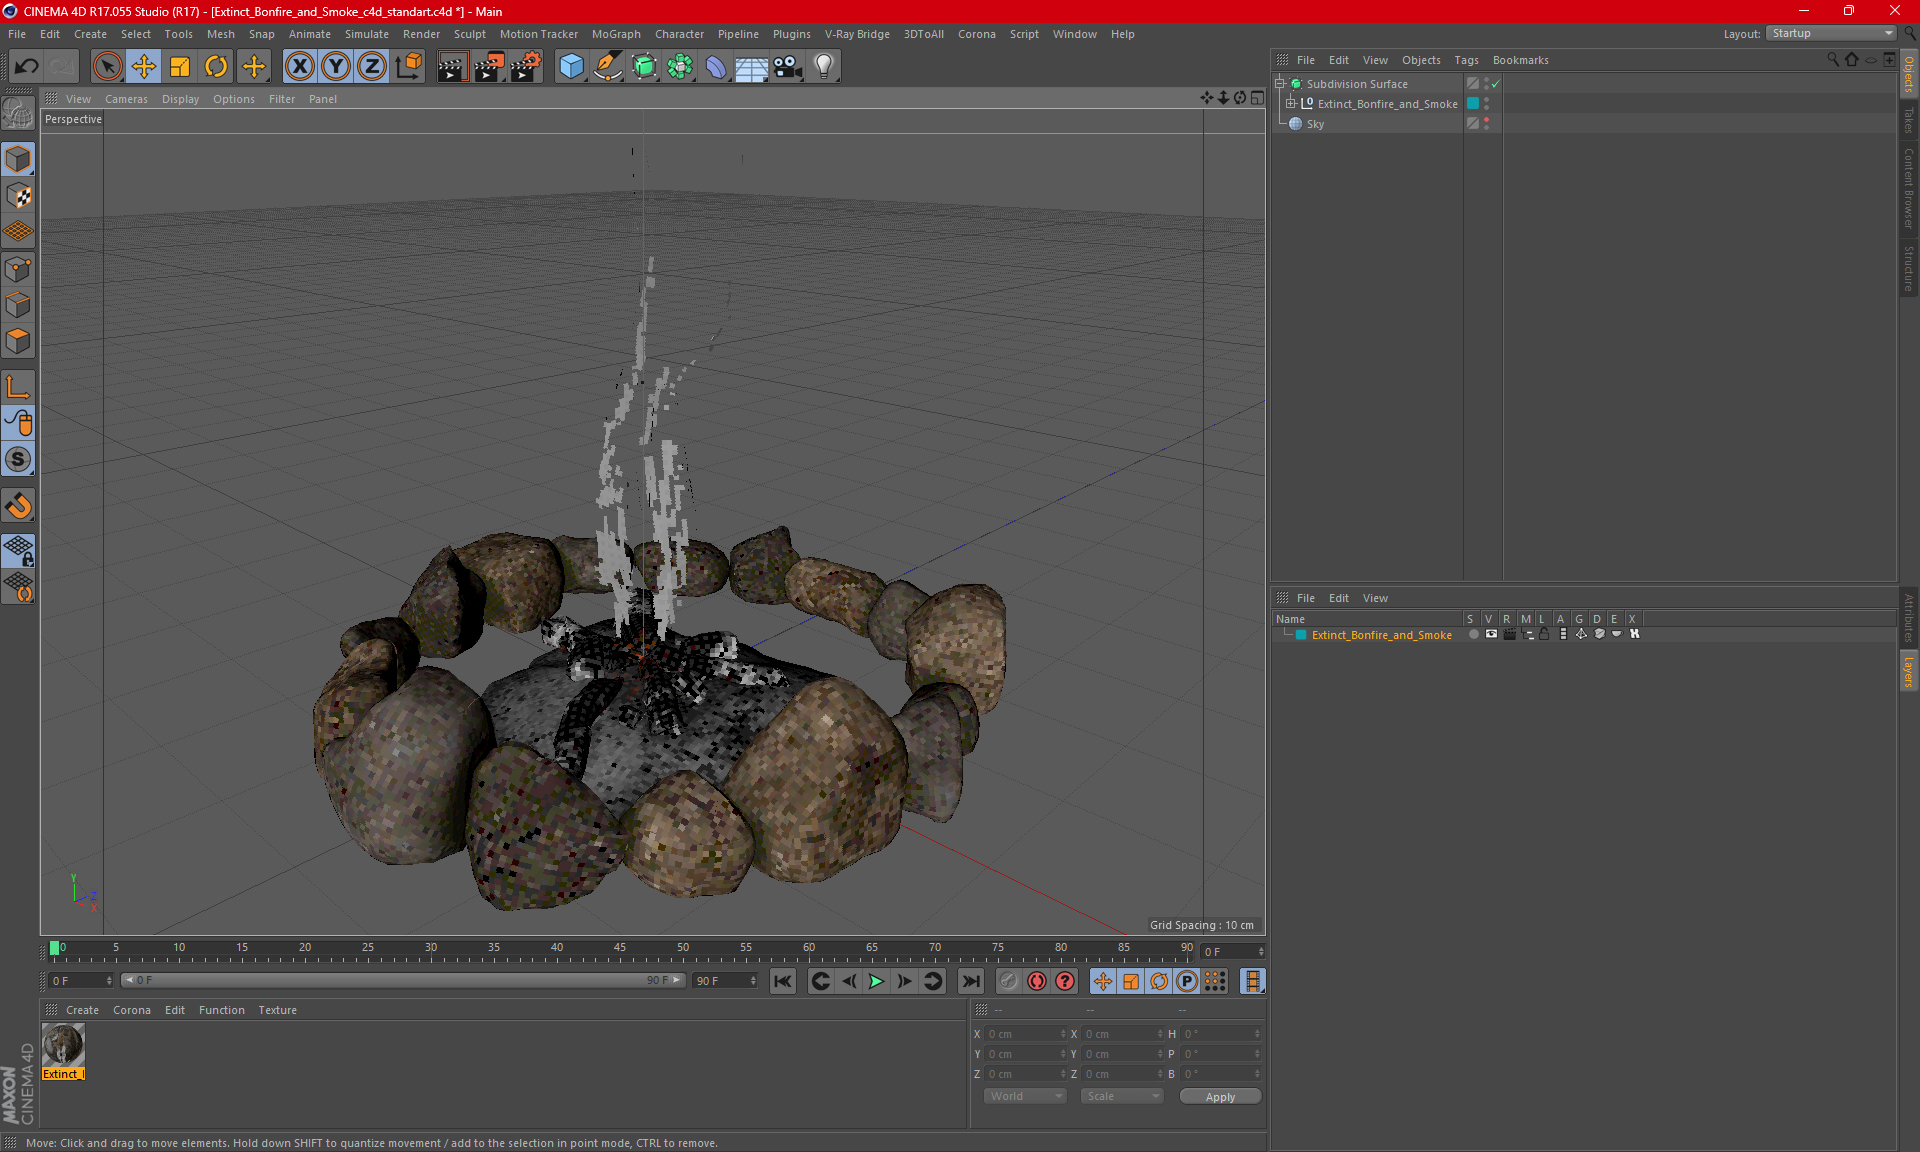Click the Deformer bend icon
Viewport: 1920px width, 1152px height.
(716, 66)
